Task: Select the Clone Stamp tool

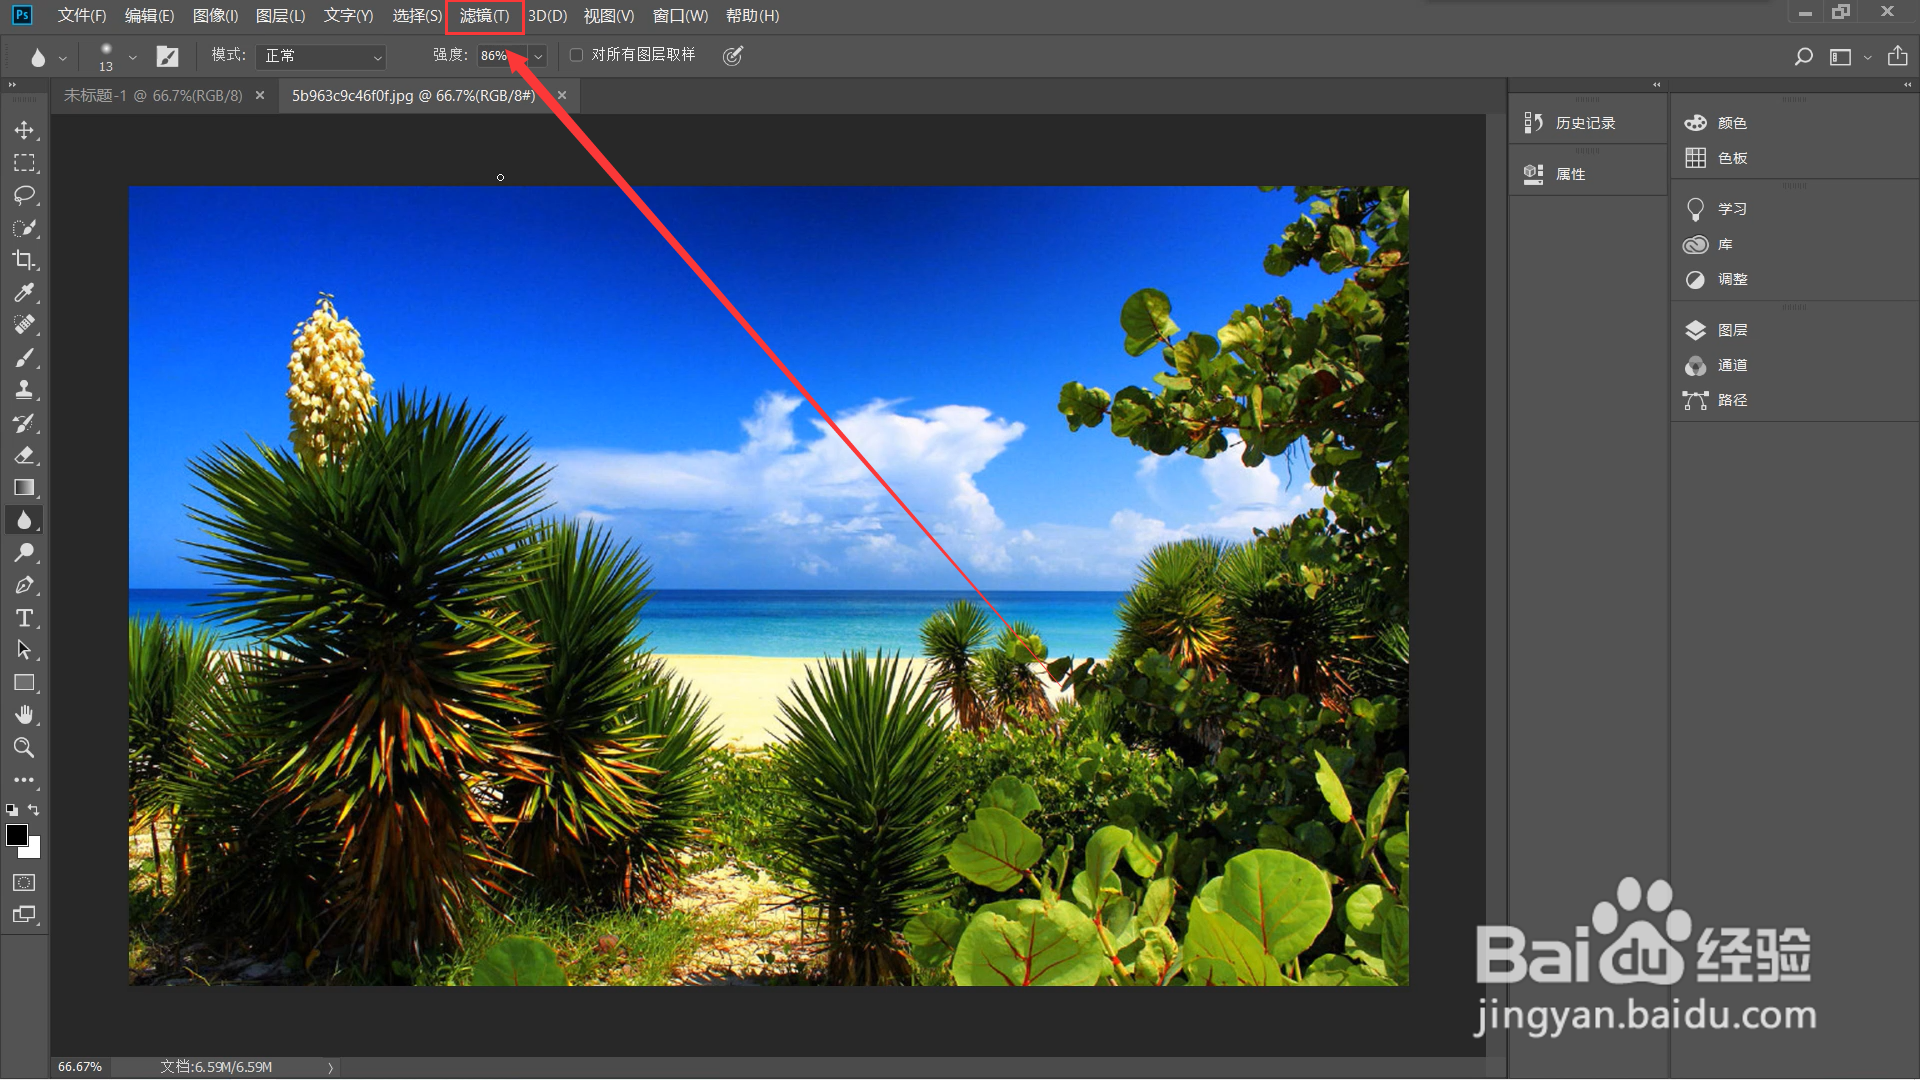Action: point(24,390)
